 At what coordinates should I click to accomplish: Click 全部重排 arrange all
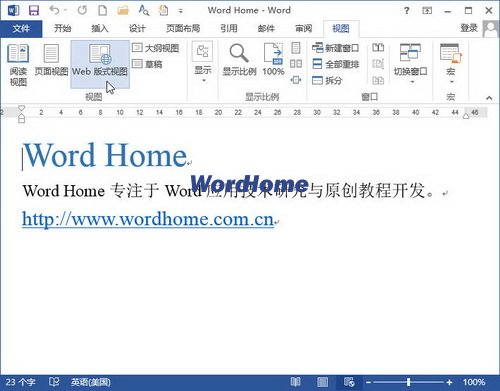pyautogui.click(x=335, y=64)
